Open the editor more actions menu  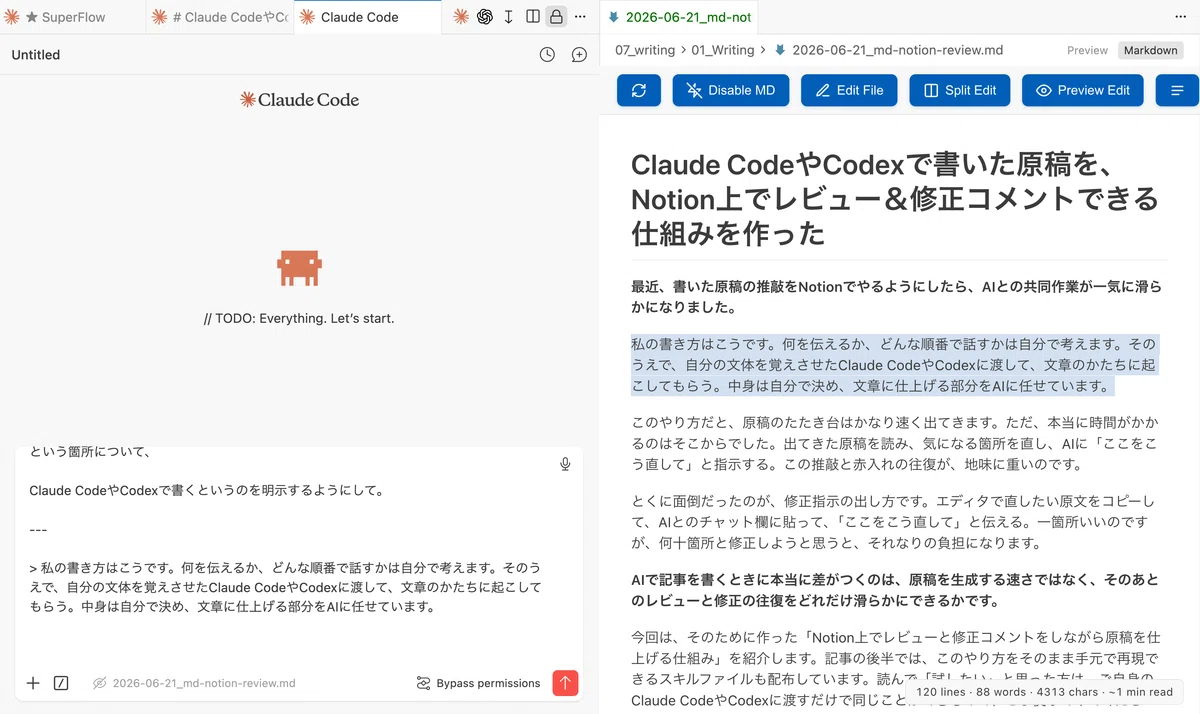click(580, 17)
